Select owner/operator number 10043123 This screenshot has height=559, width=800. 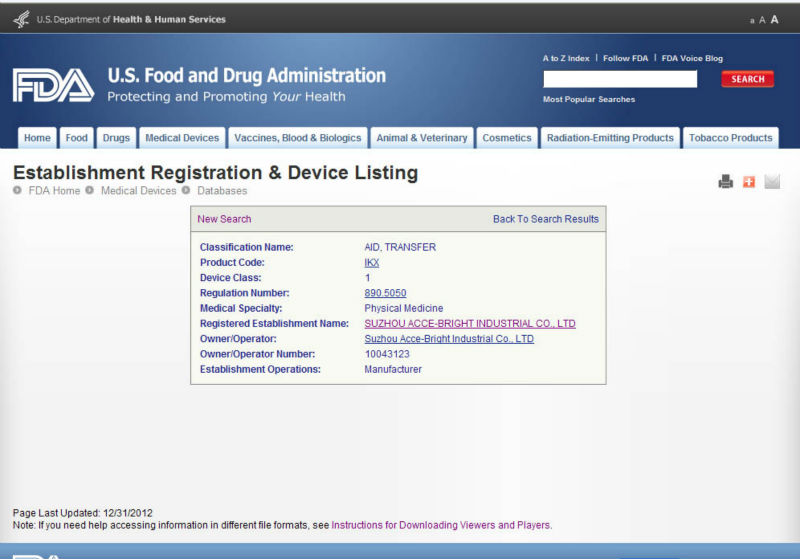click(387, 354)
